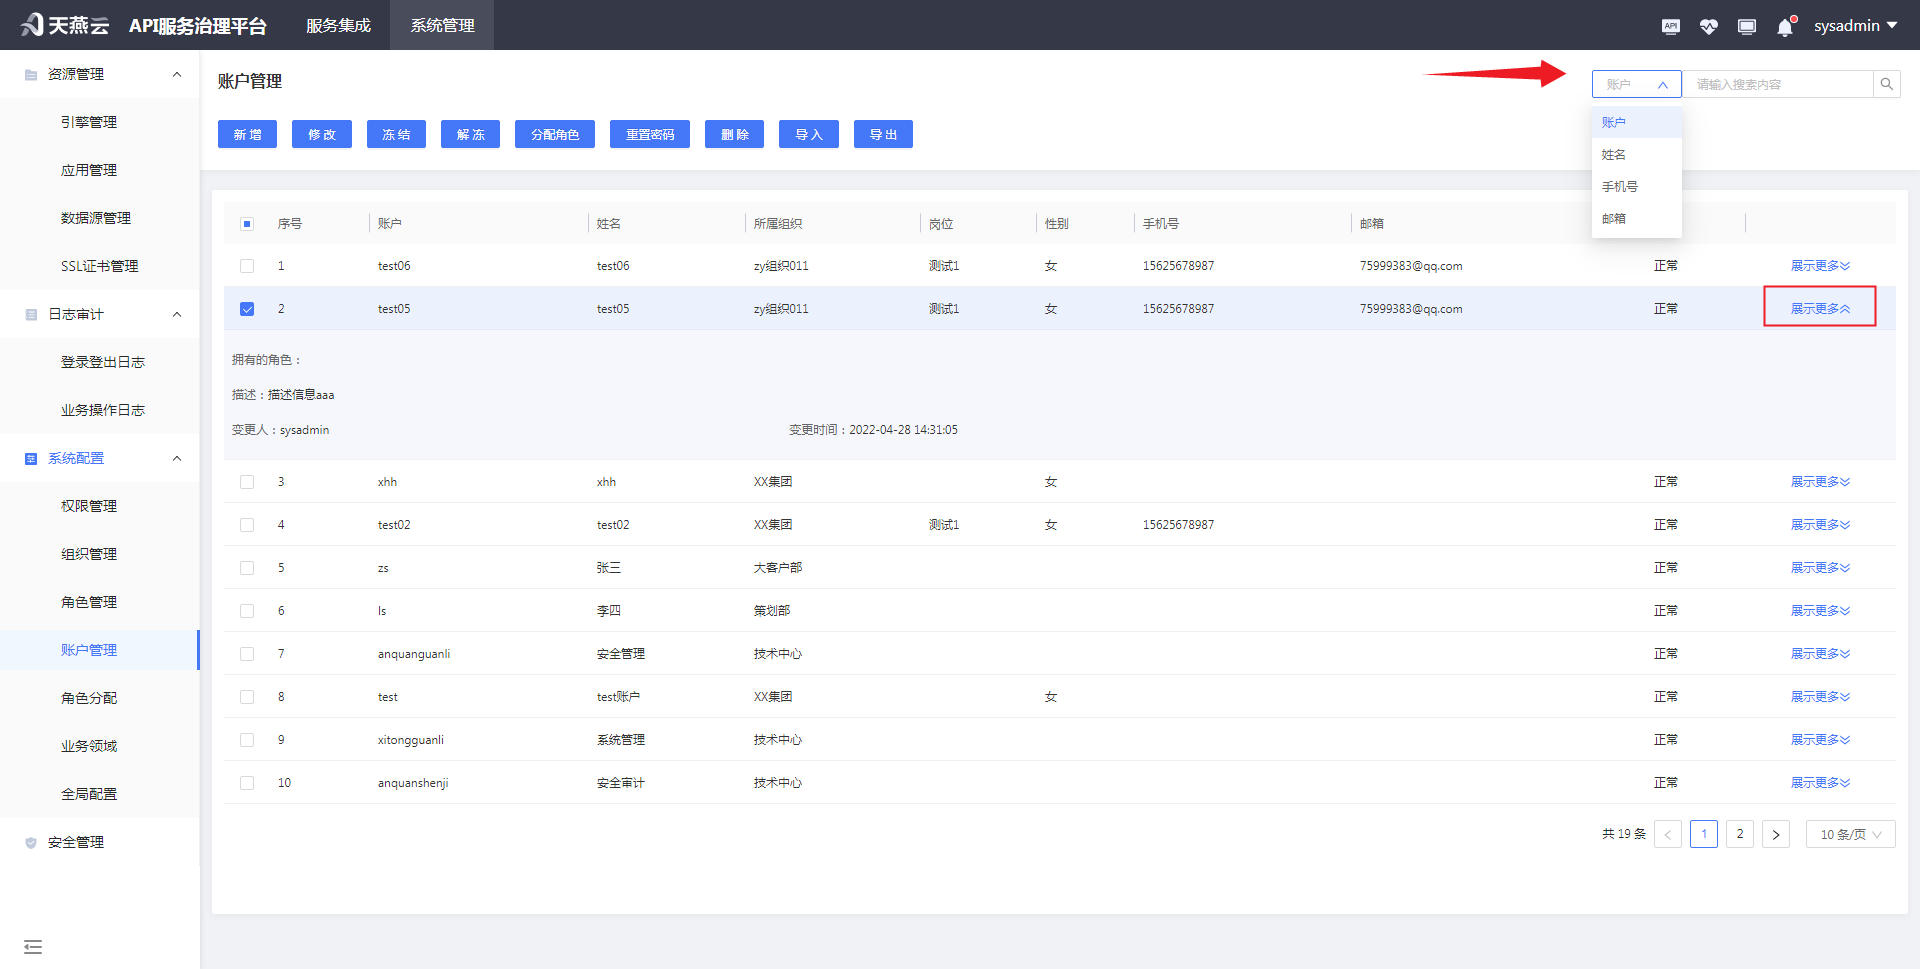The height and width of the screenshot is (969, 1920).
Task: Expand 展示更多 link on row xhh
Action: (1819, 481)
